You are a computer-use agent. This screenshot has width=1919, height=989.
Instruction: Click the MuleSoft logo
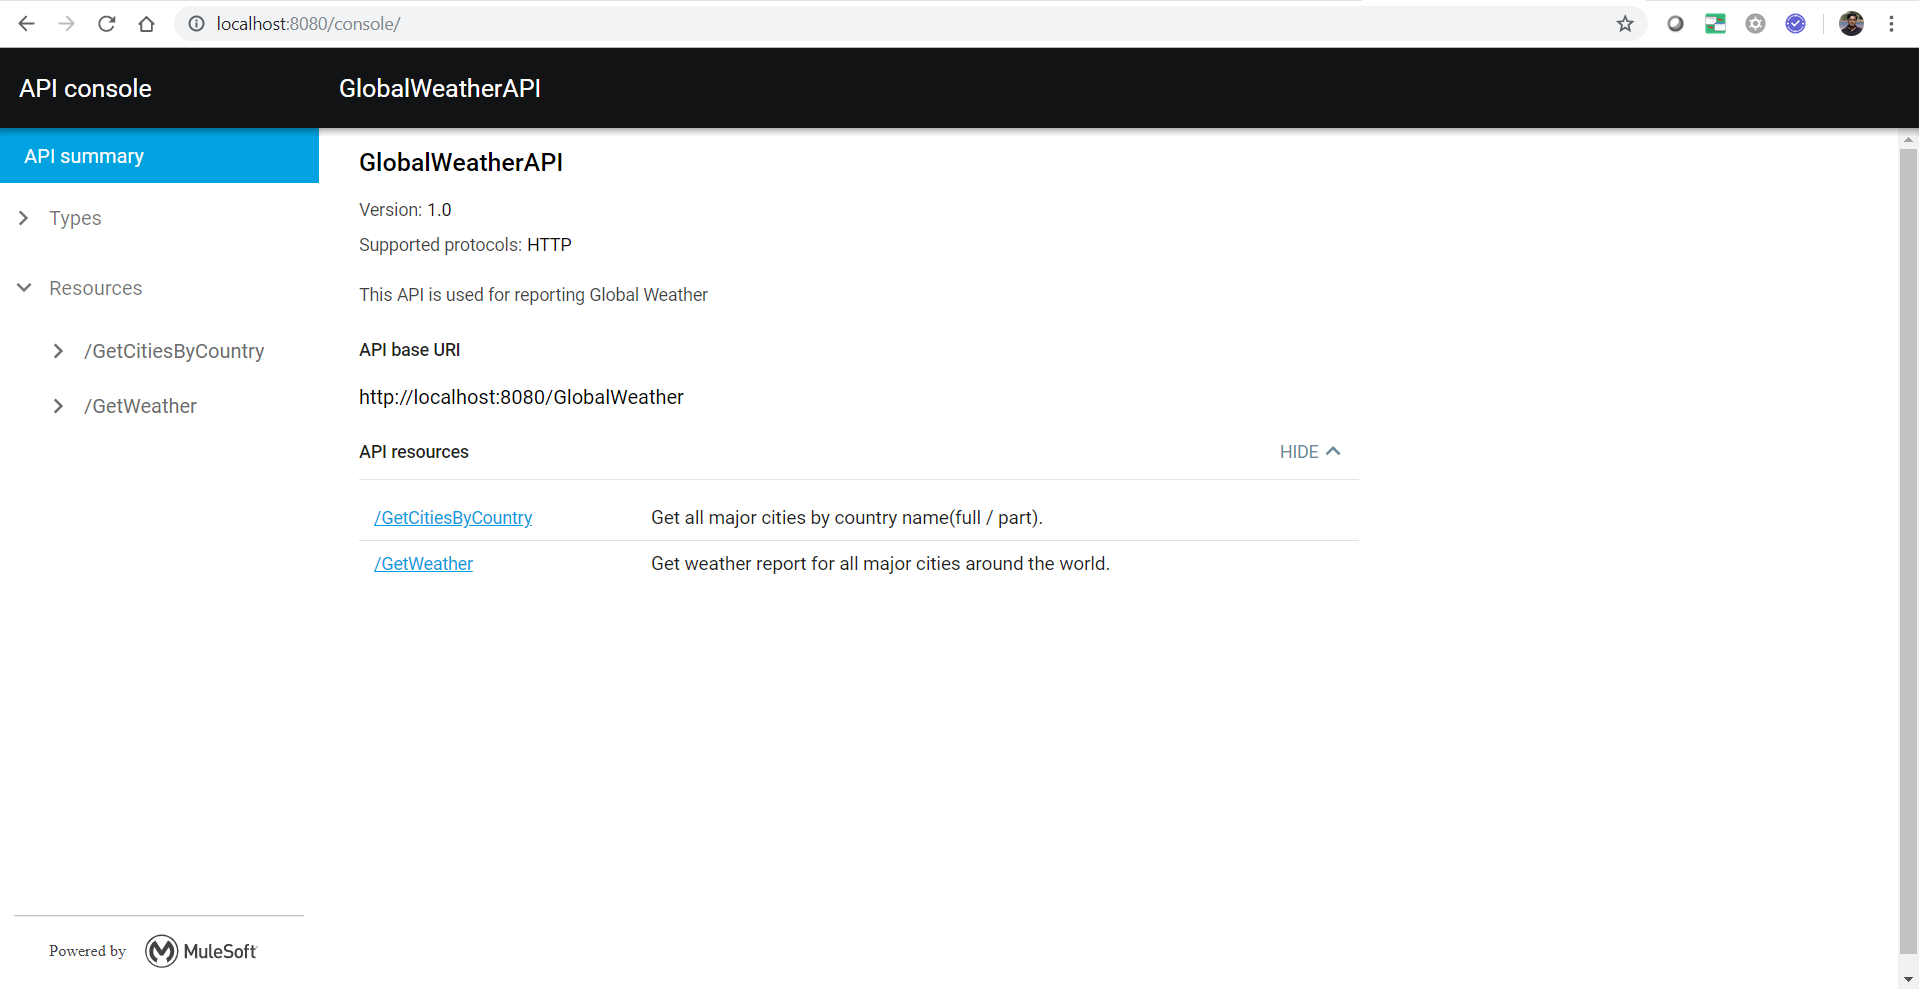pyautogui.click(x=201, y=951)
